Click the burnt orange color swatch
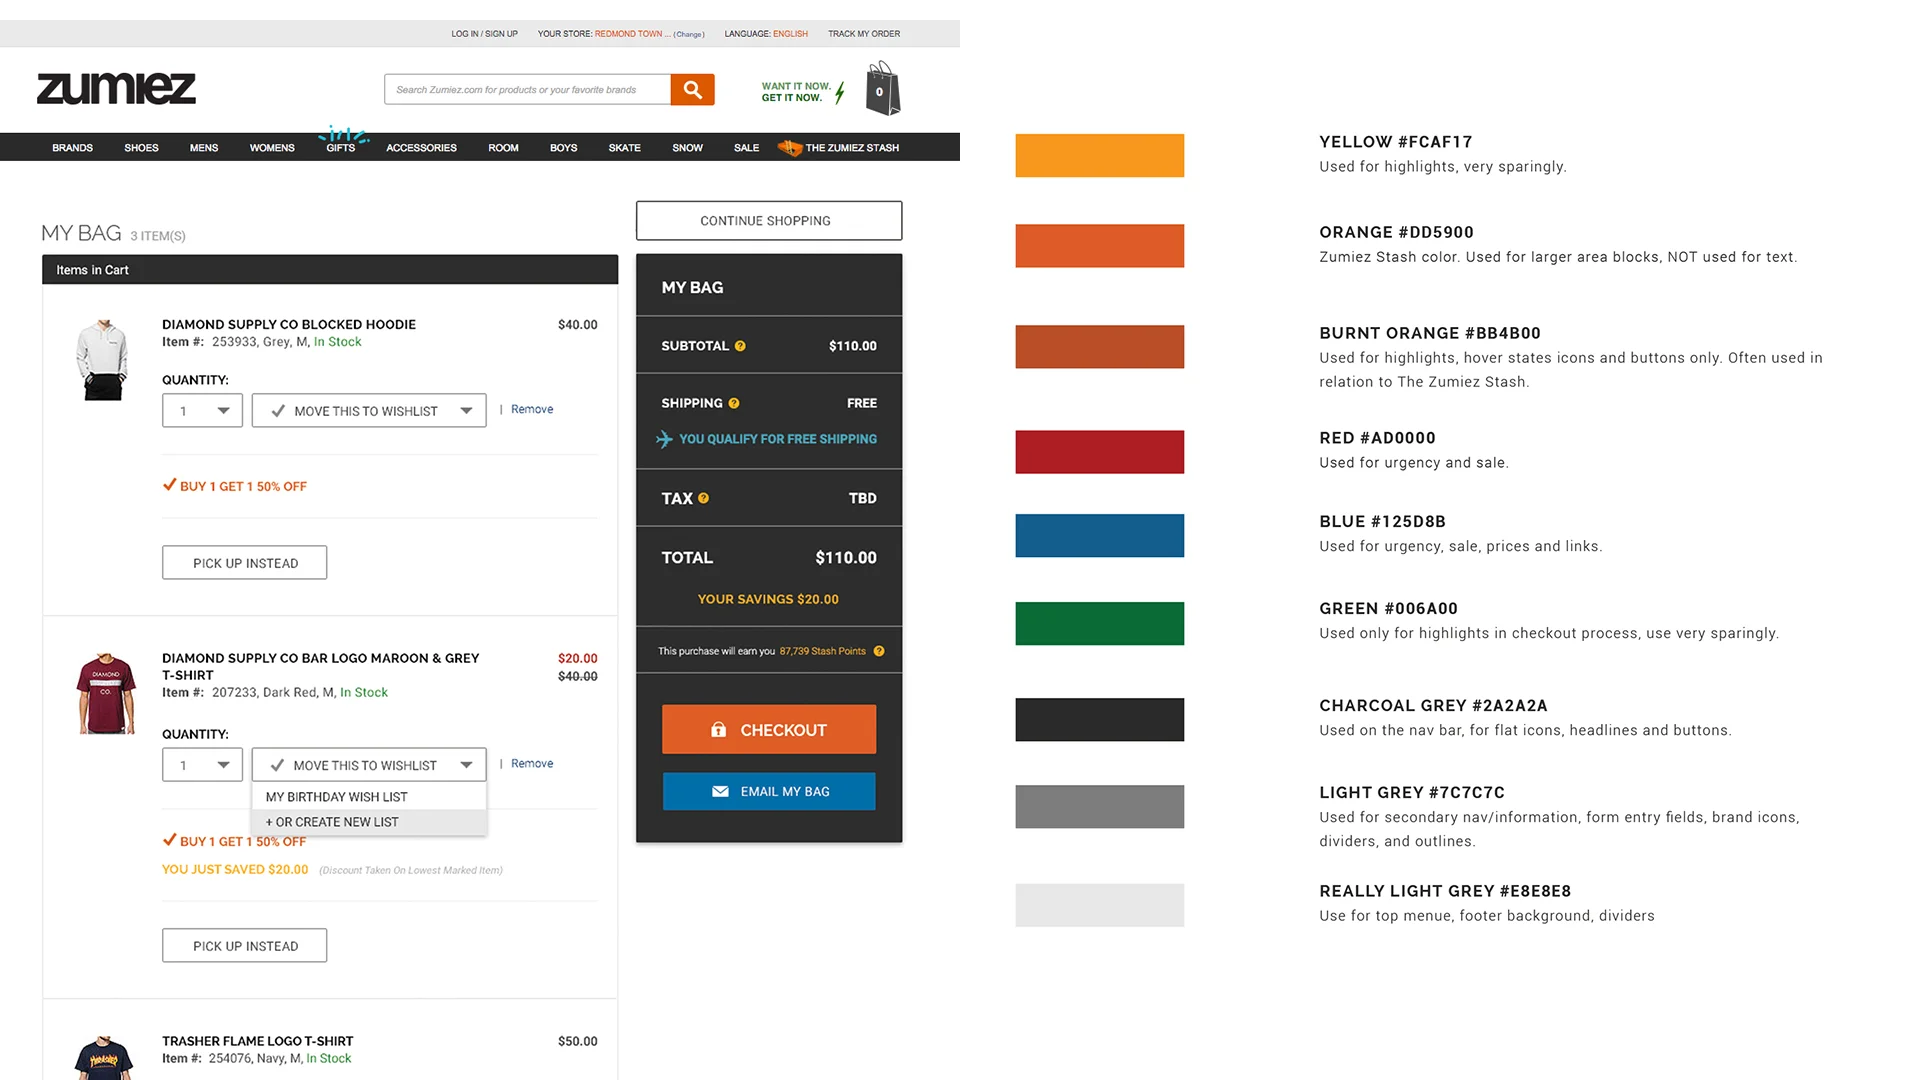The height and width of the screenshot is (1080, 1920). 1099,347
